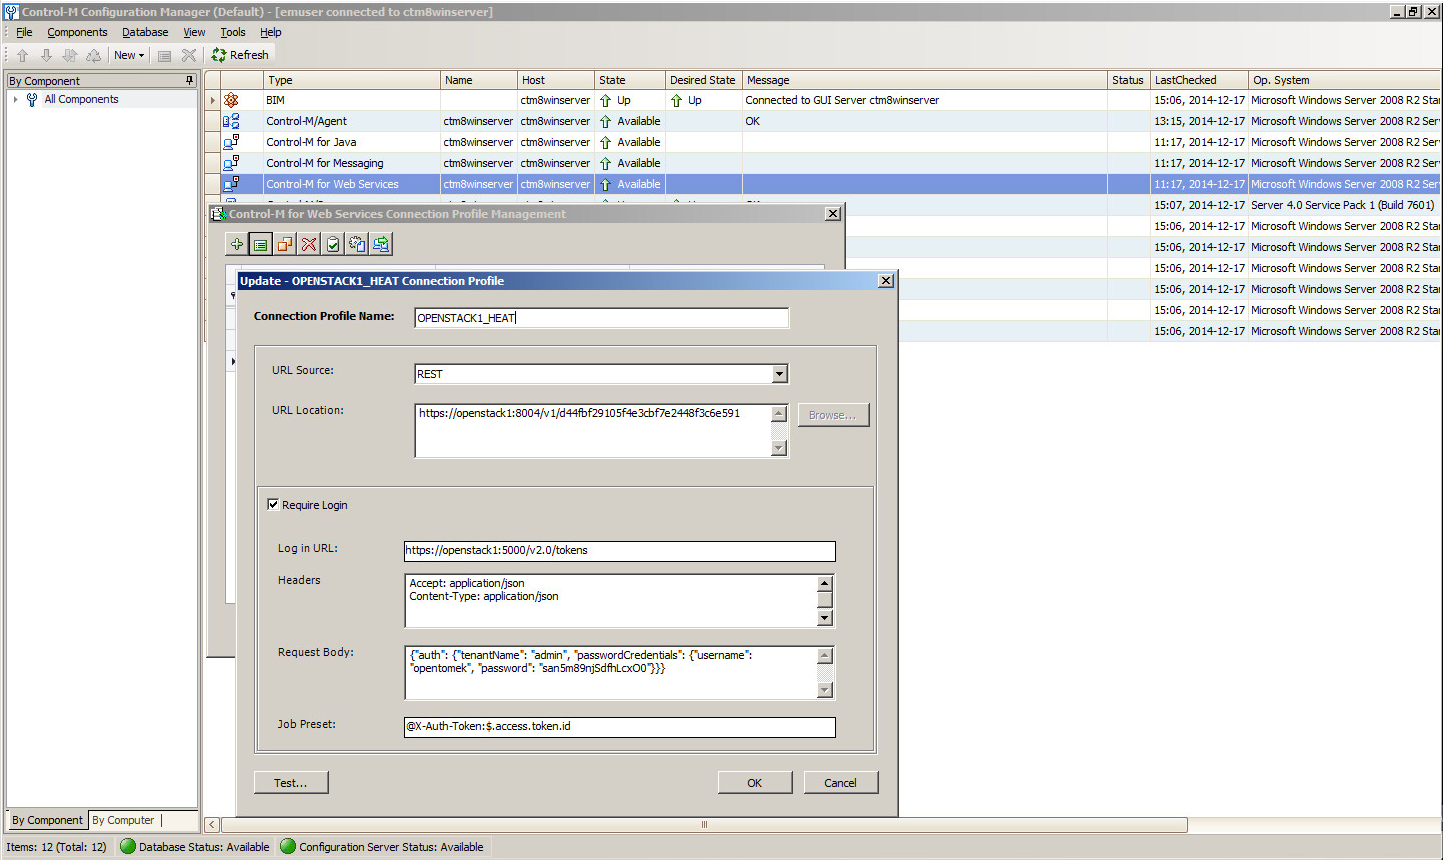Click the Down arrow toolbar icon
Viewport: 1443px width, 860px height.
[x=46, y=56]
